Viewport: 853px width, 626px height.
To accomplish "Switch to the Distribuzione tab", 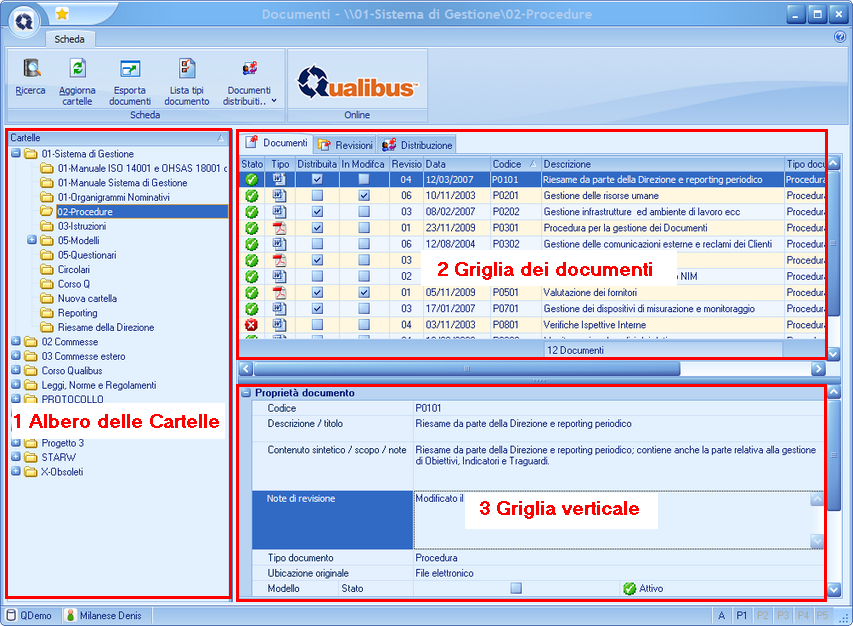I will tap(417, 145).
